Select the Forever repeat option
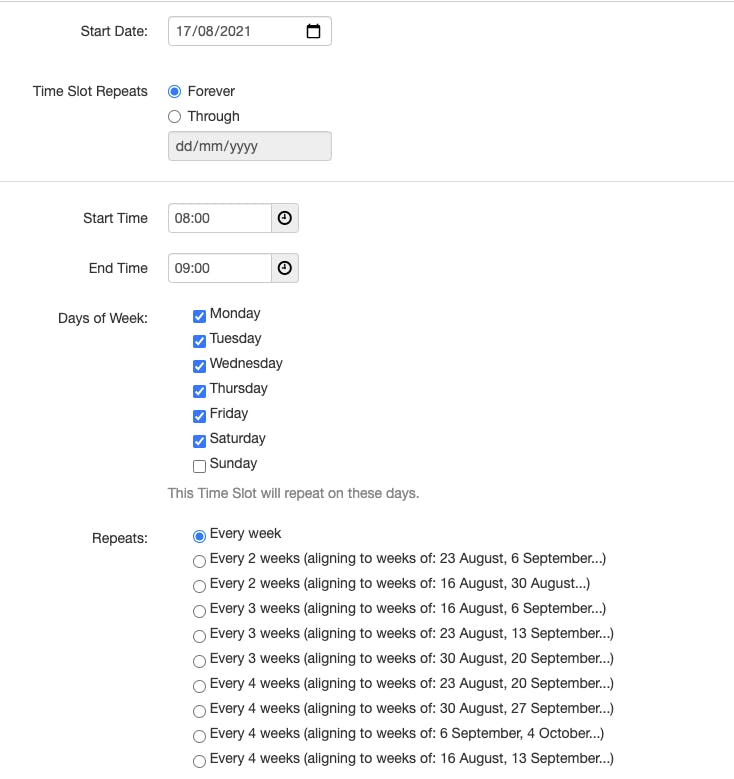Viewport: 734px width, 779px height. click(174, 91)
